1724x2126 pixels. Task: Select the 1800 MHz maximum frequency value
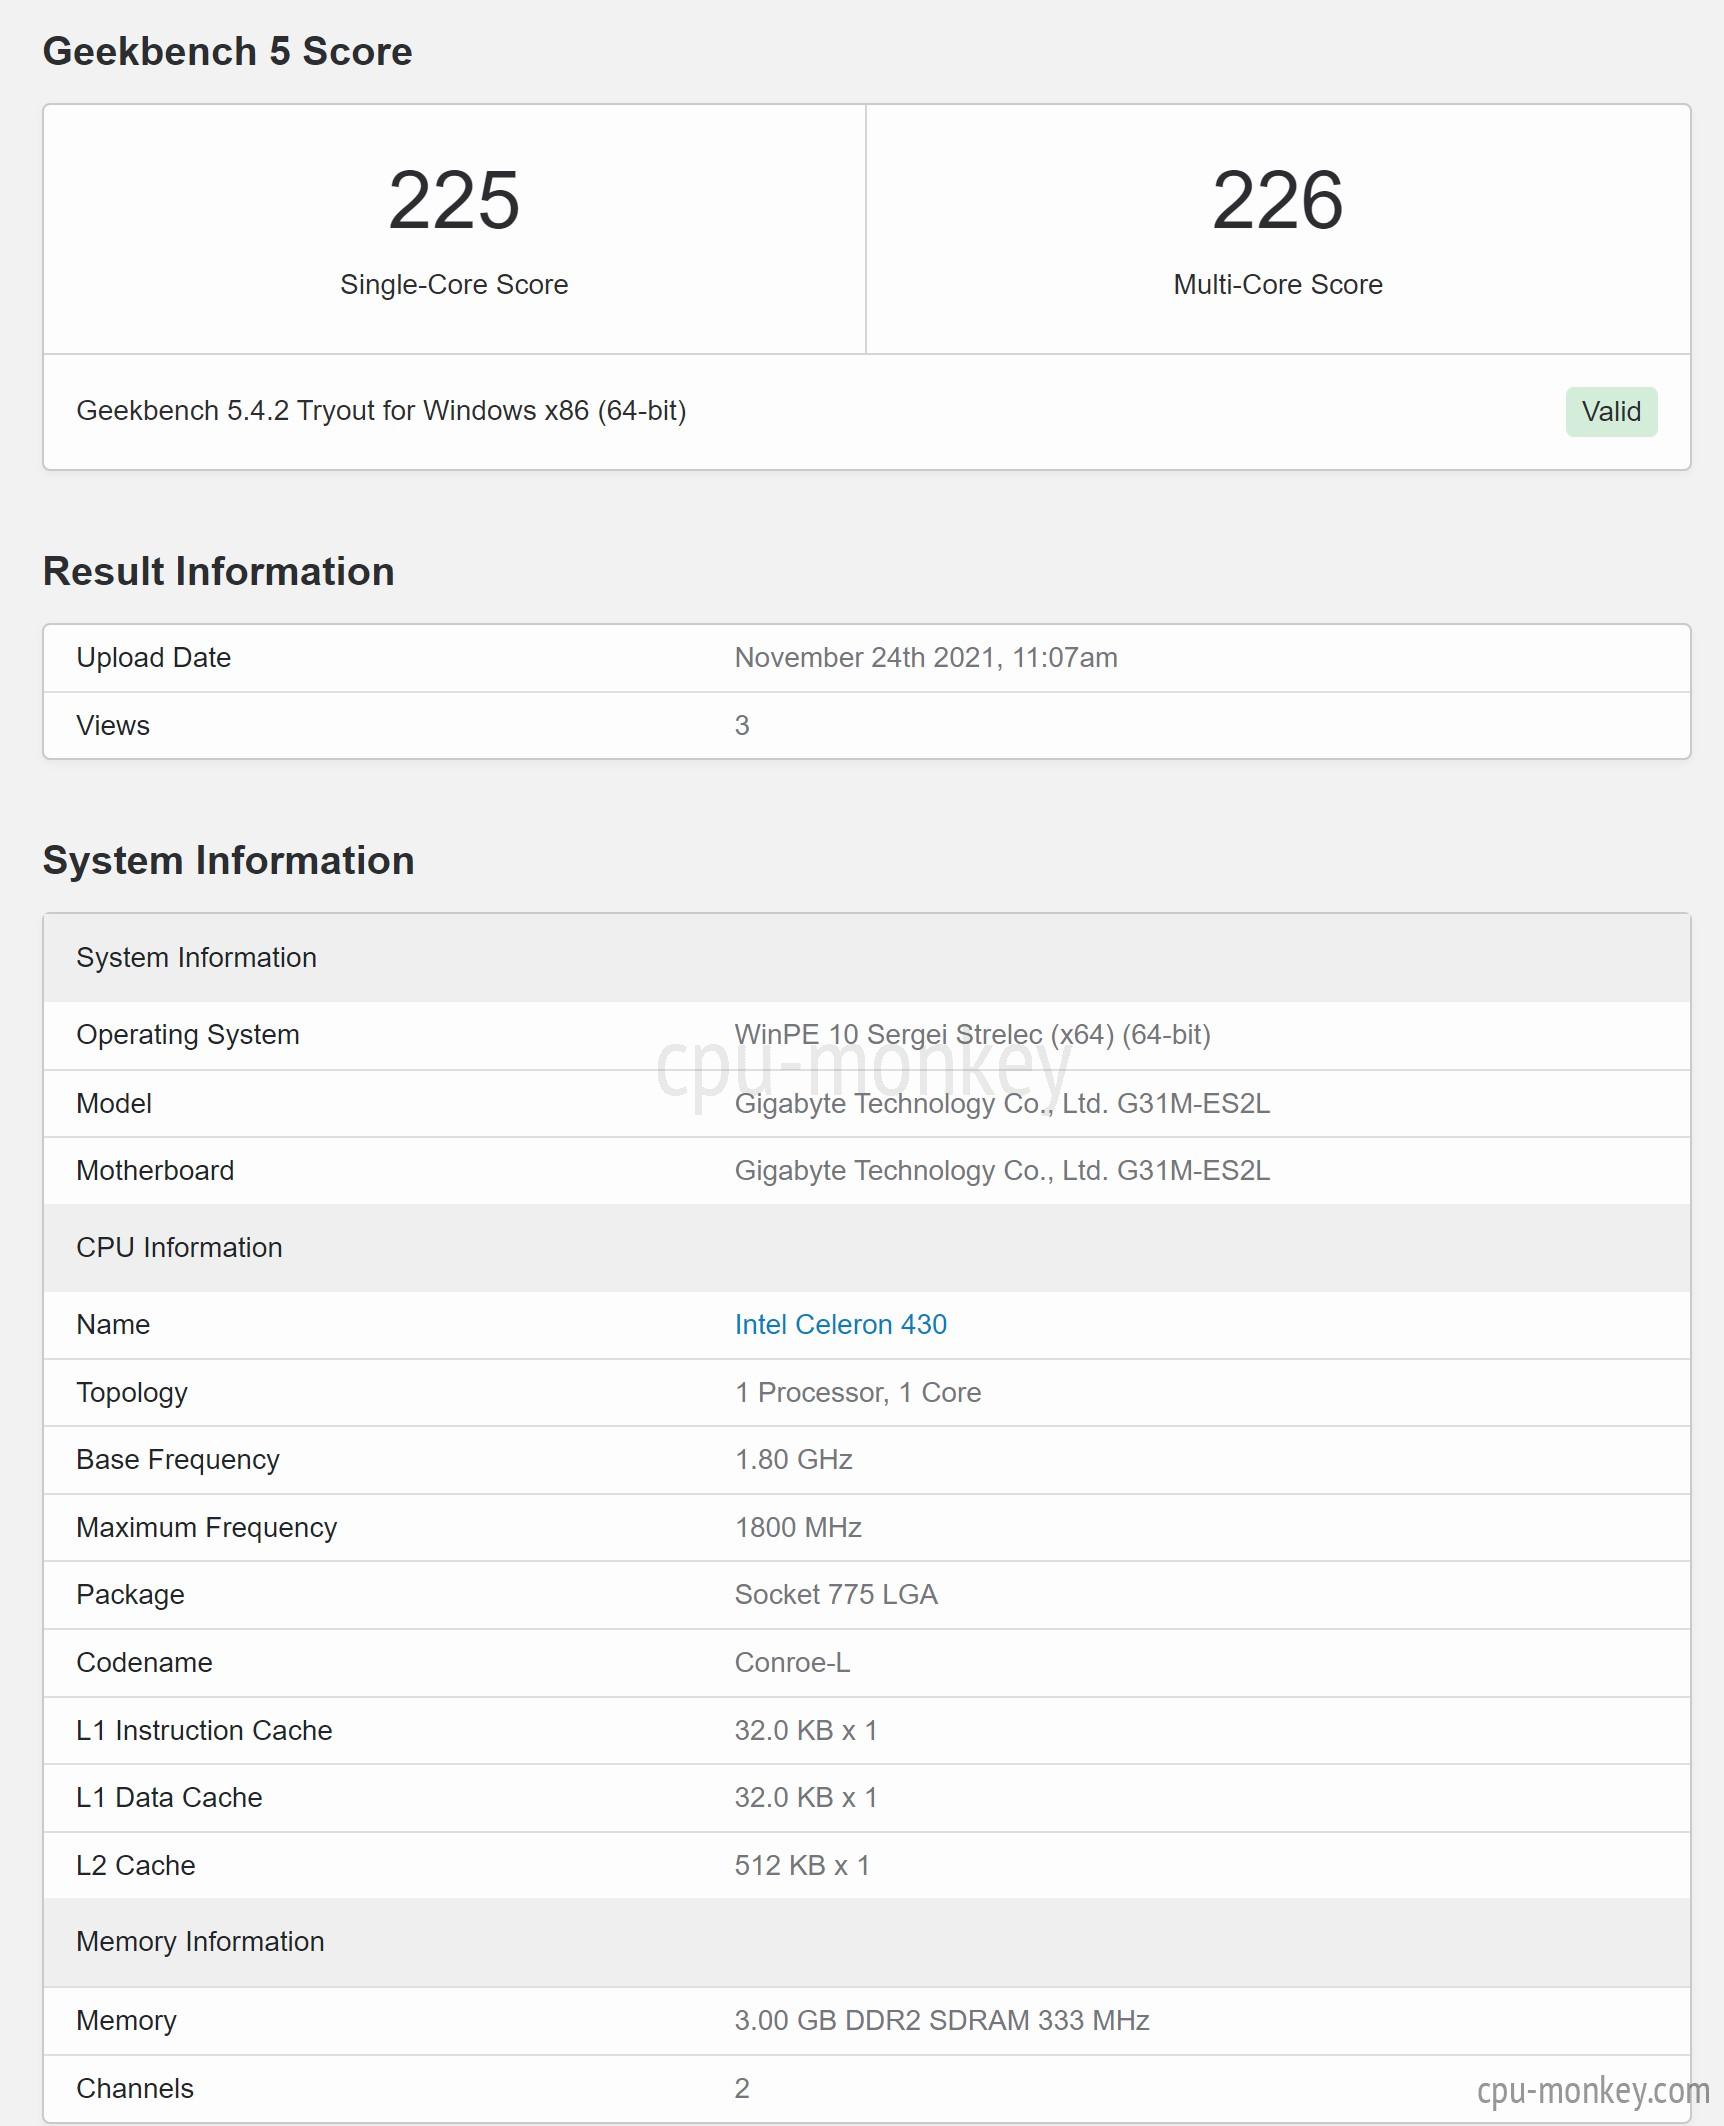click(x=798, y=1528)
